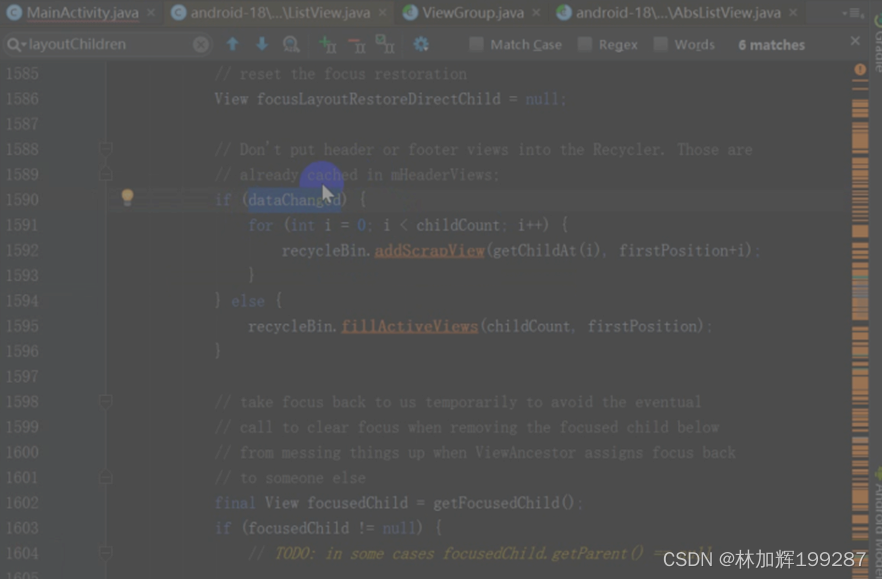882x579 pixels.
Task: Click line number 1585 in gutter
Action: point(22,74)
